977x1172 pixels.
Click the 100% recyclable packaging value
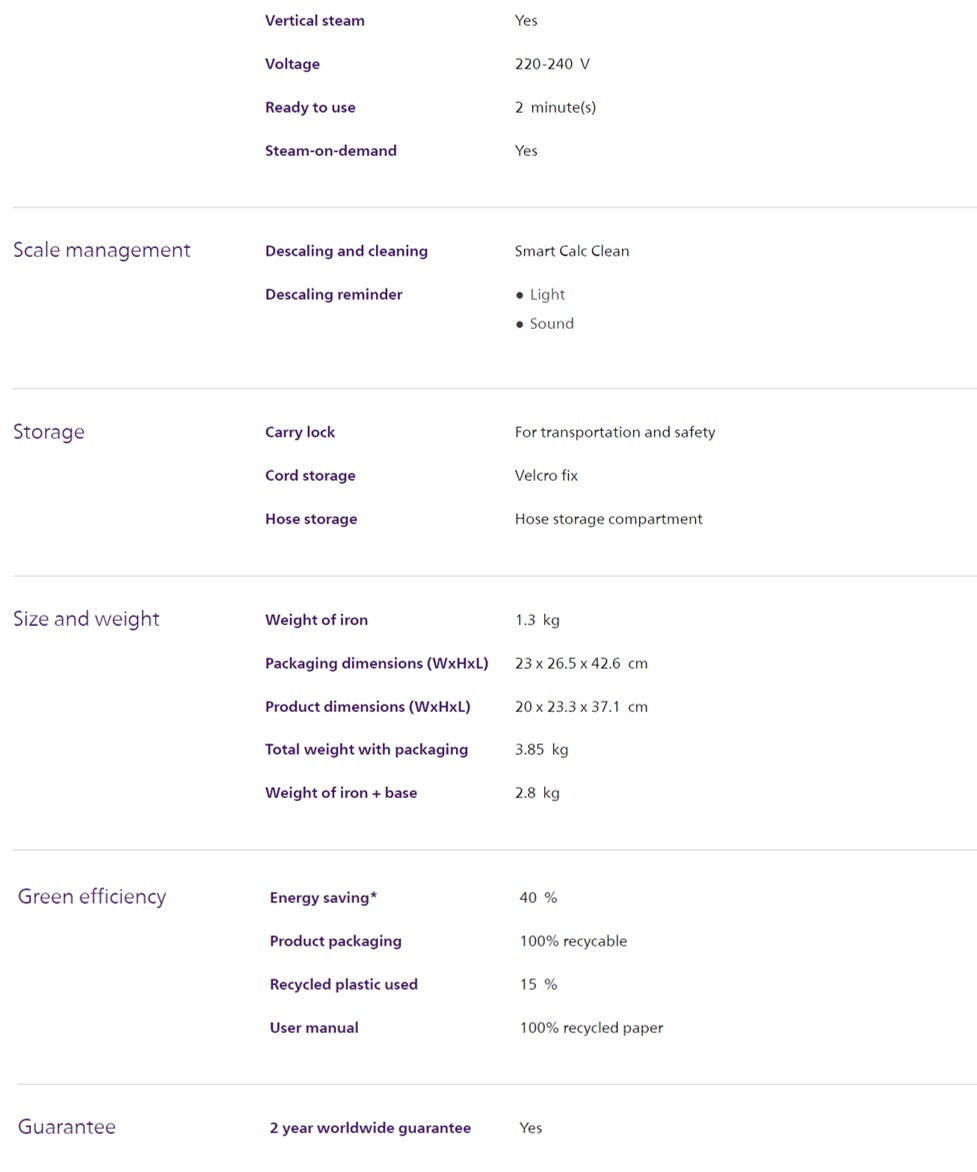click(573, 941)
